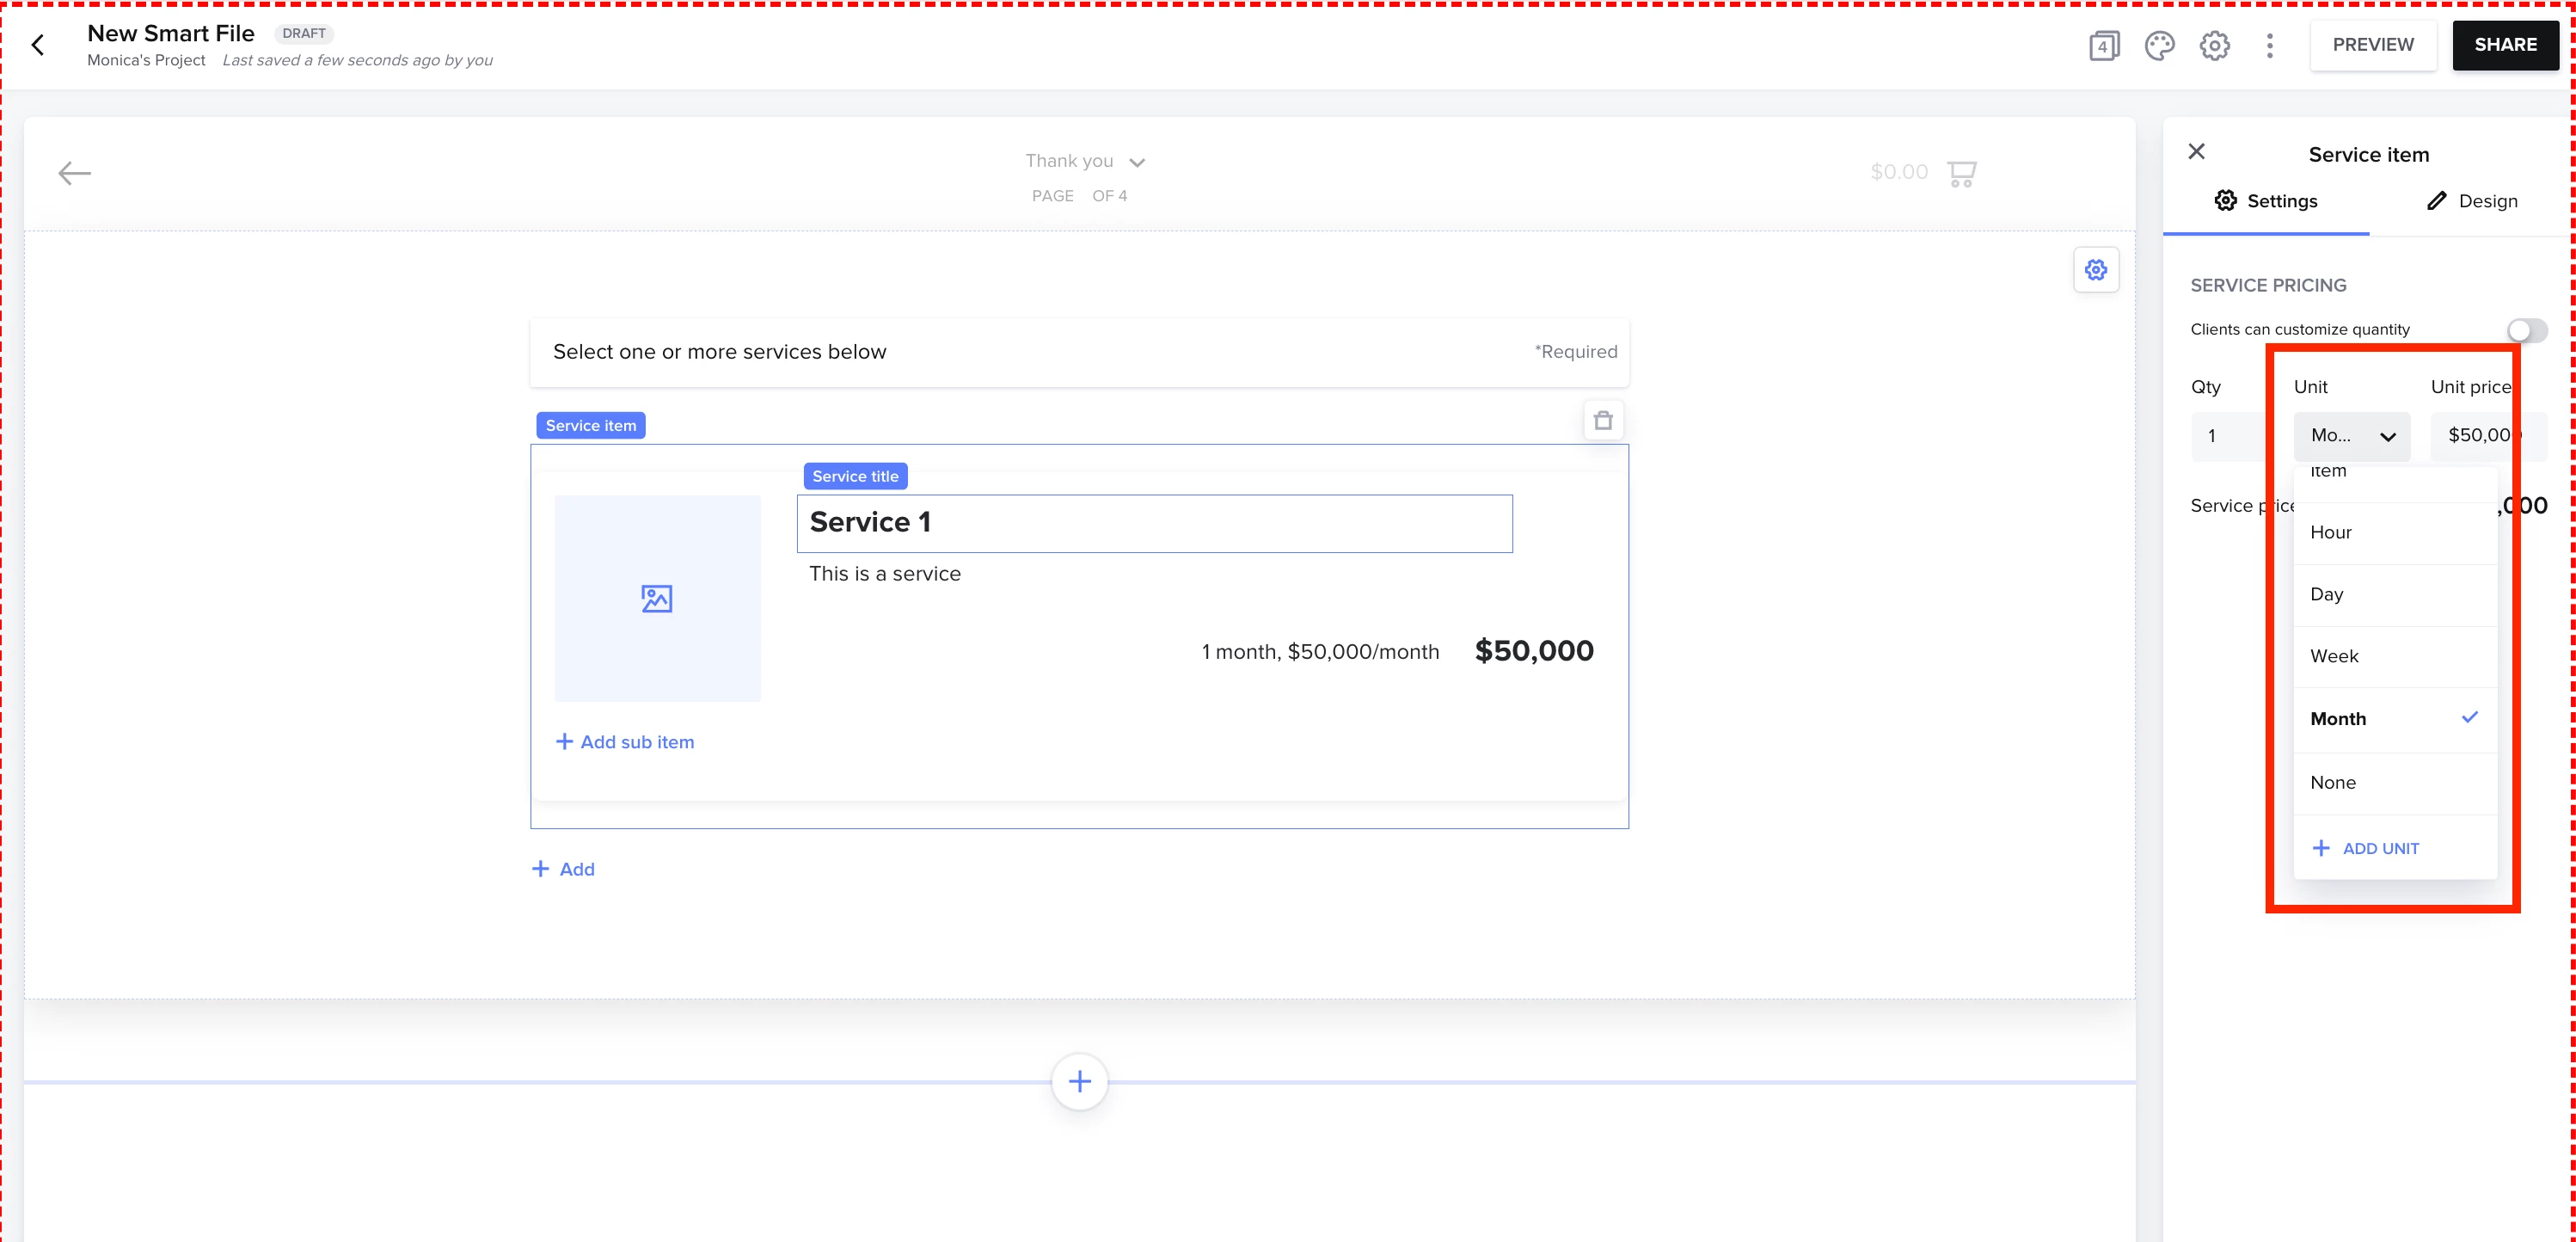Click the Service 1 title field

pos(1153,523)
